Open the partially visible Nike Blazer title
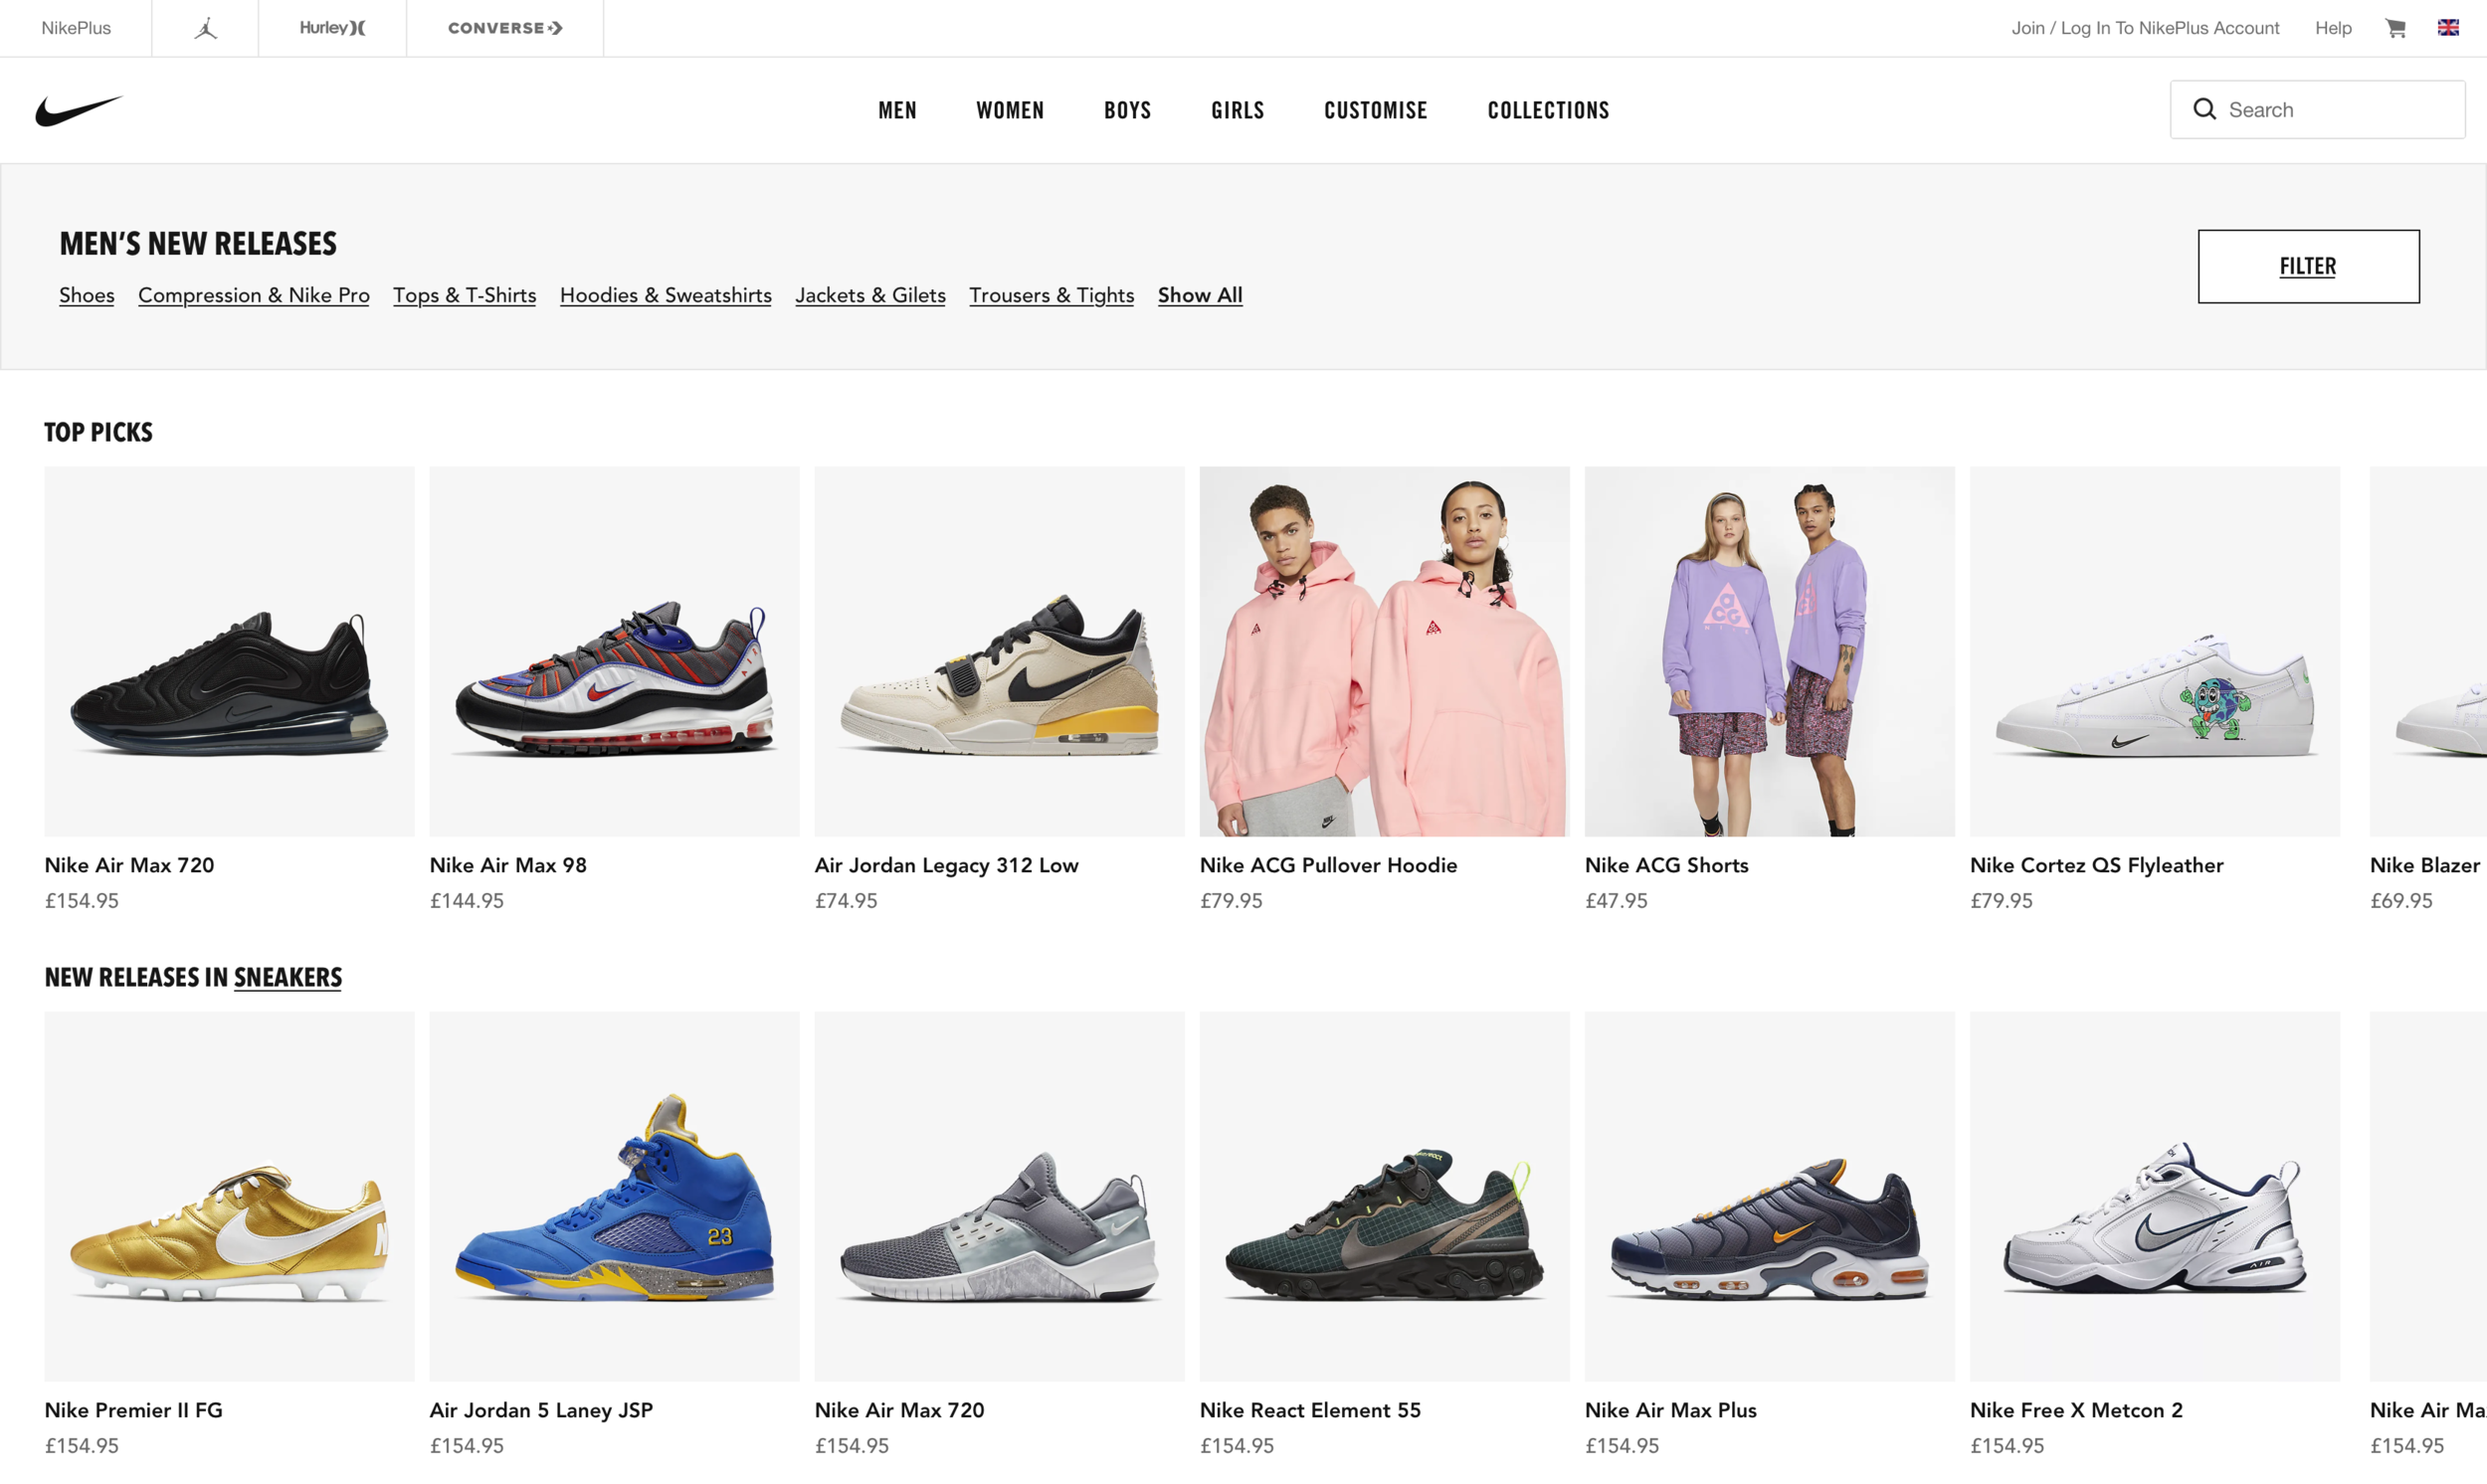The height and width of the screenshot is (1484, 2487). pyautogui.click(x=2424, y=865)
